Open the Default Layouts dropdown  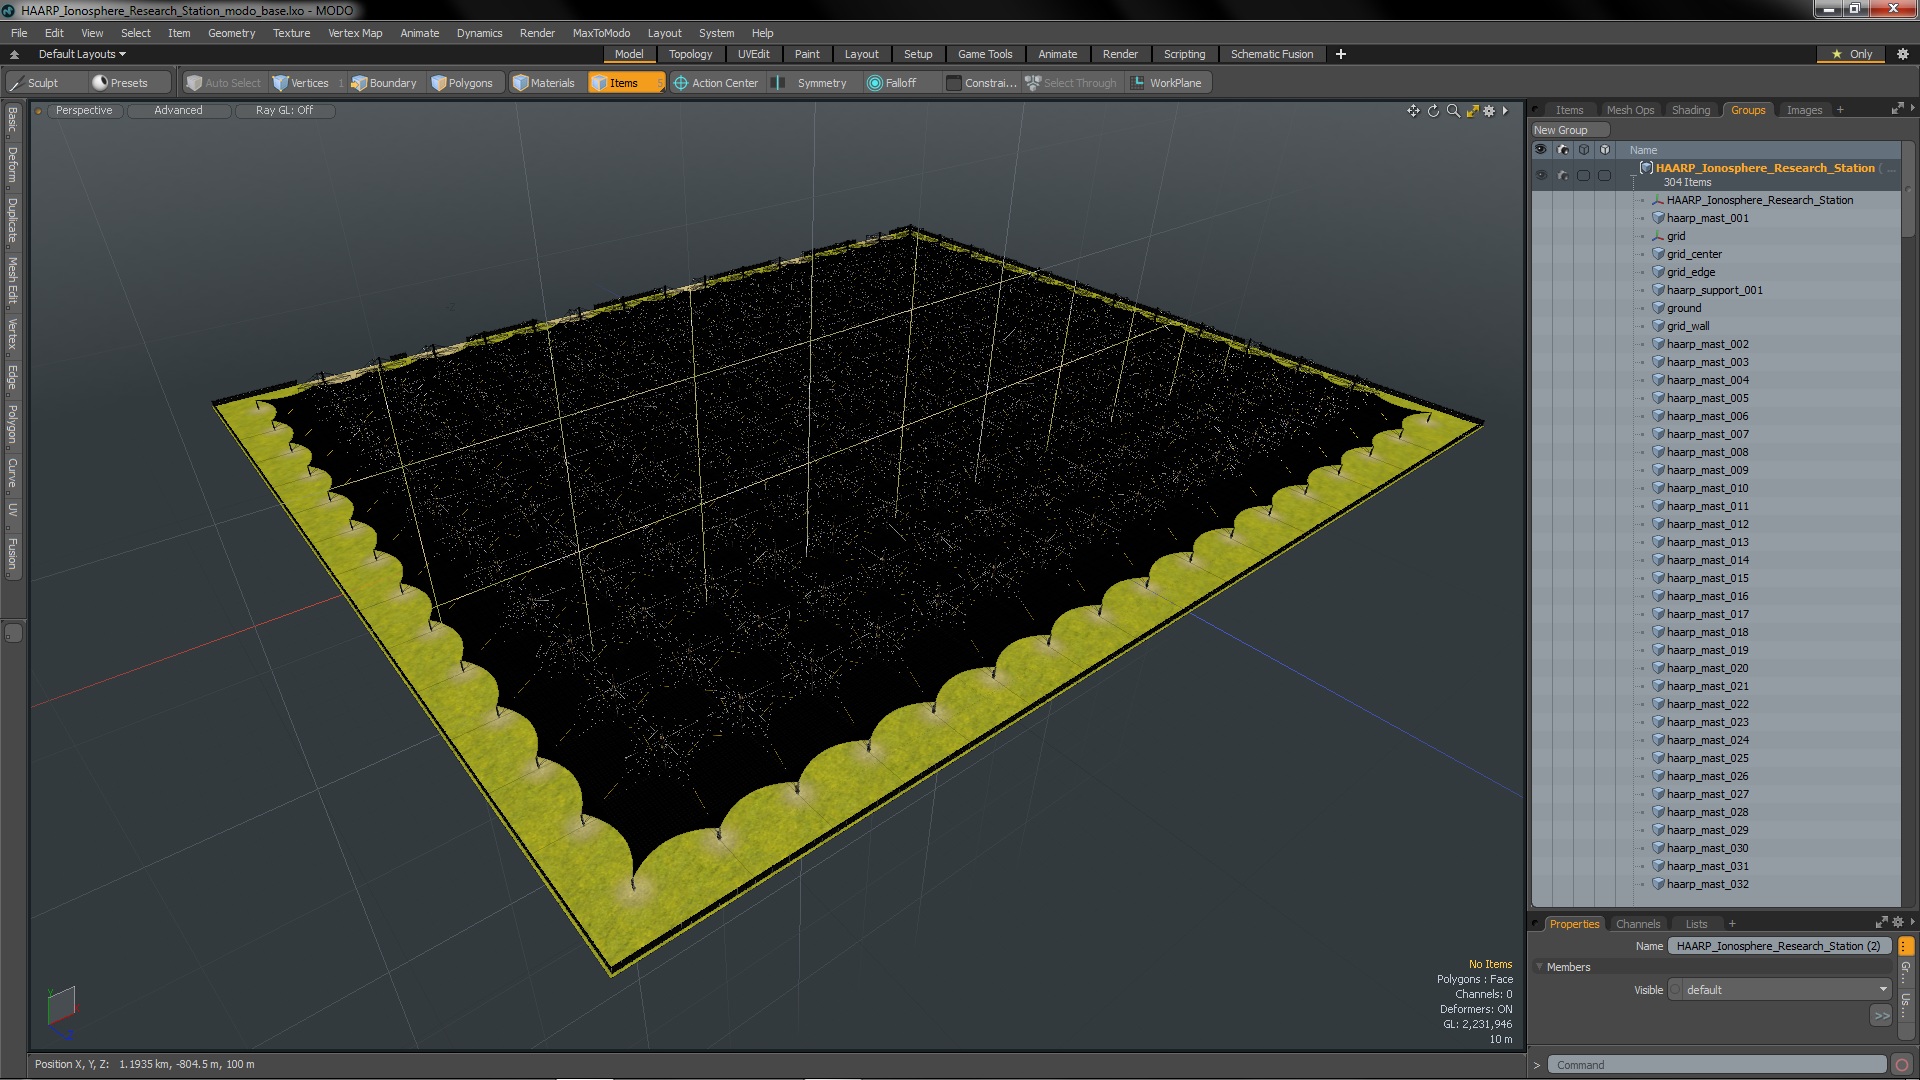[82, 54]
